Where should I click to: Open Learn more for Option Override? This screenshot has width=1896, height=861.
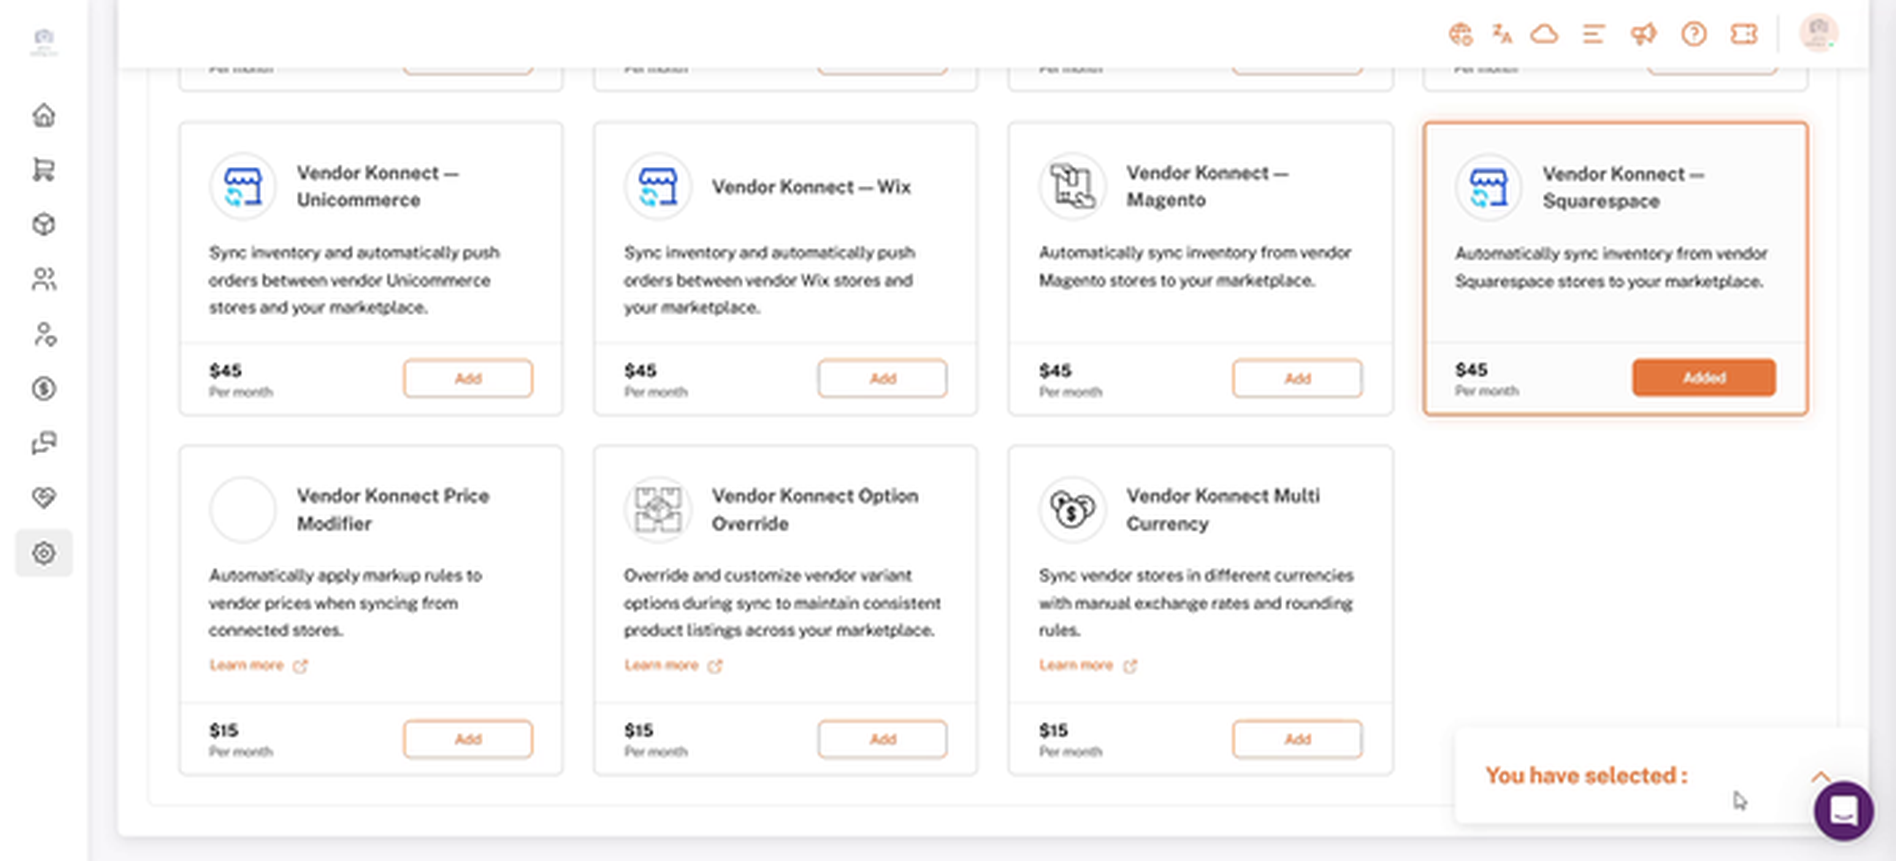[673, 665]
